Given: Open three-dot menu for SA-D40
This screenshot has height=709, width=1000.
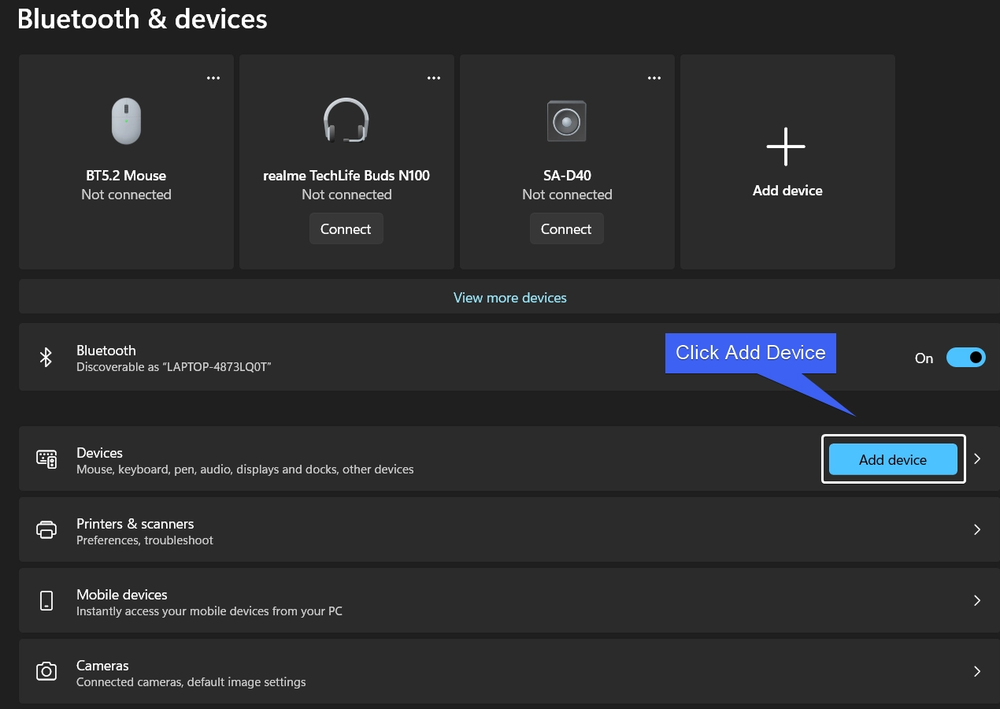Looking at the screenshot, I should tap(654, 78).
